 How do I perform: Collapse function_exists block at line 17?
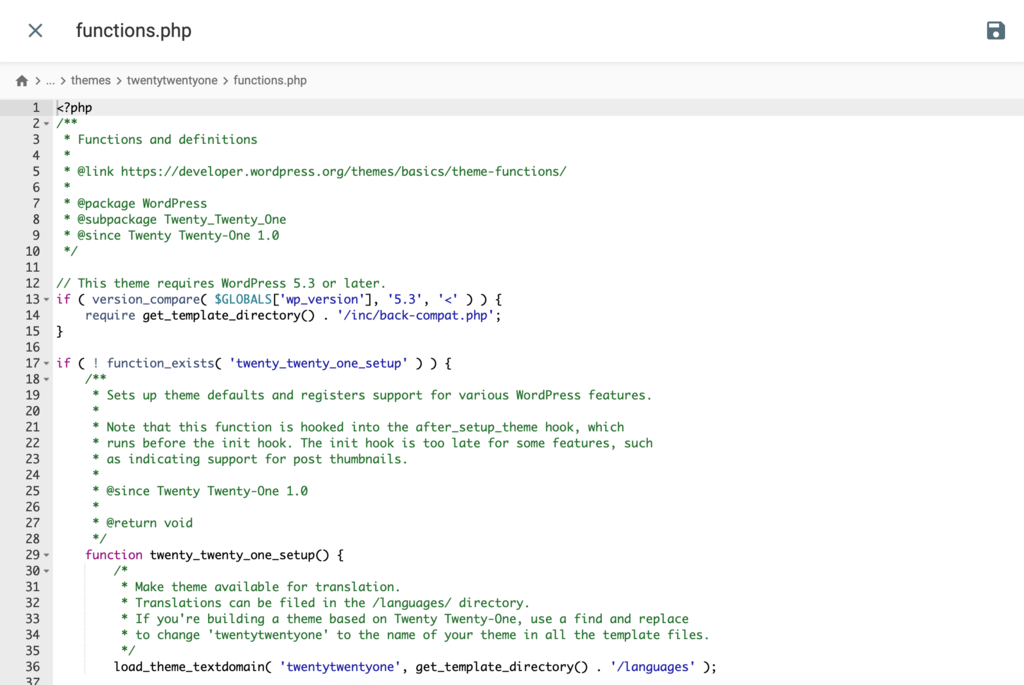pos(46,363)
